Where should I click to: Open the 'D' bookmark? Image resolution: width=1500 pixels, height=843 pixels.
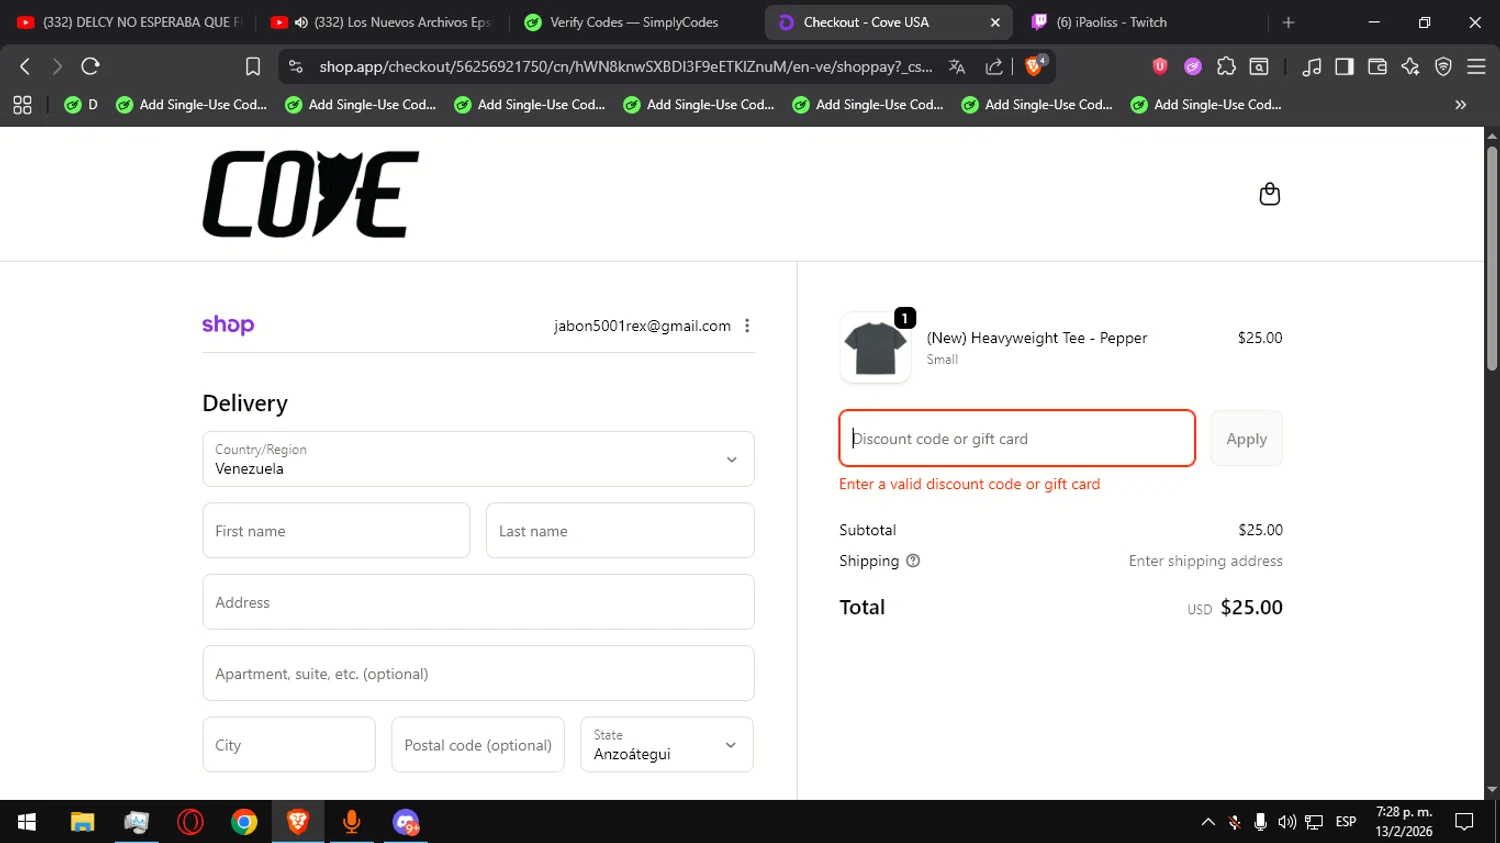point(82,104)
